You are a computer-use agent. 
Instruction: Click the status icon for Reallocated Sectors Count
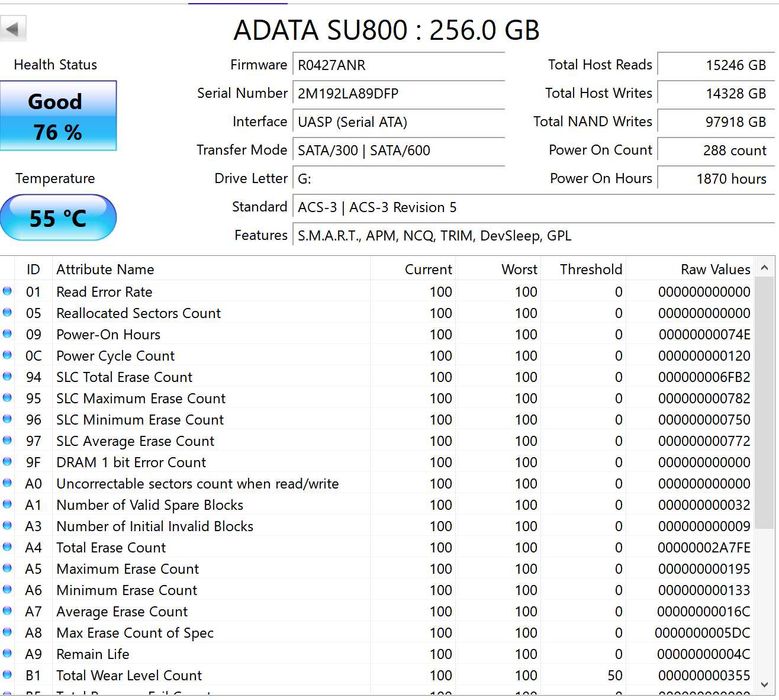point(7,312)
